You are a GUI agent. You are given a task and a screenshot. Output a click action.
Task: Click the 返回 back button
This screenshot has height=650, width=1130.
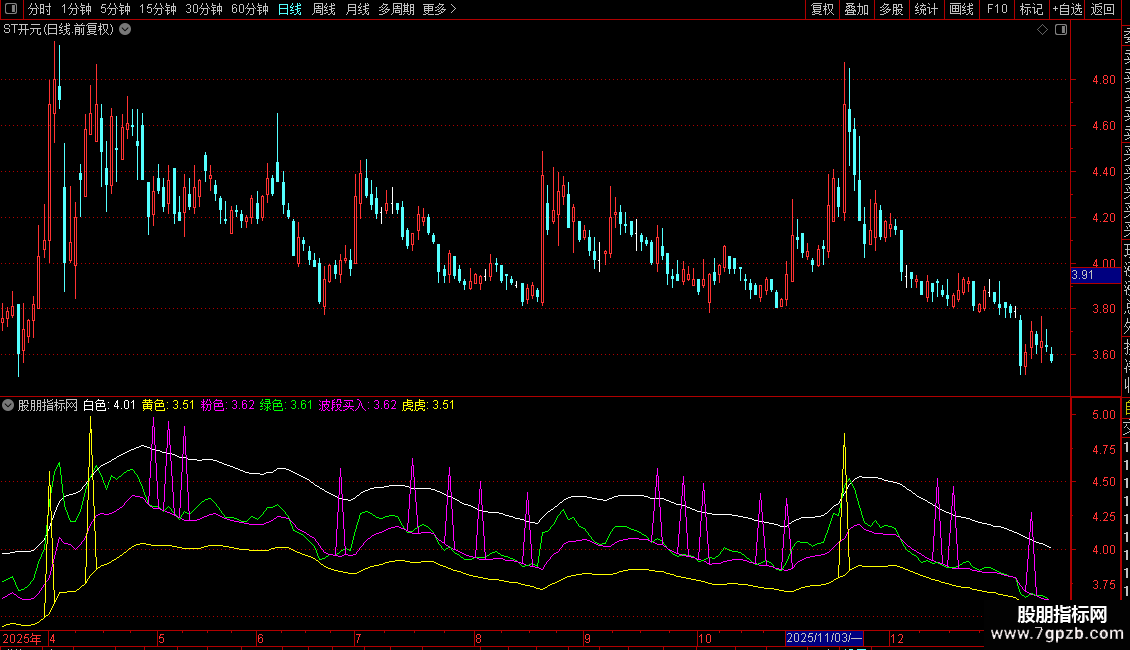(x=1102, y=9)
